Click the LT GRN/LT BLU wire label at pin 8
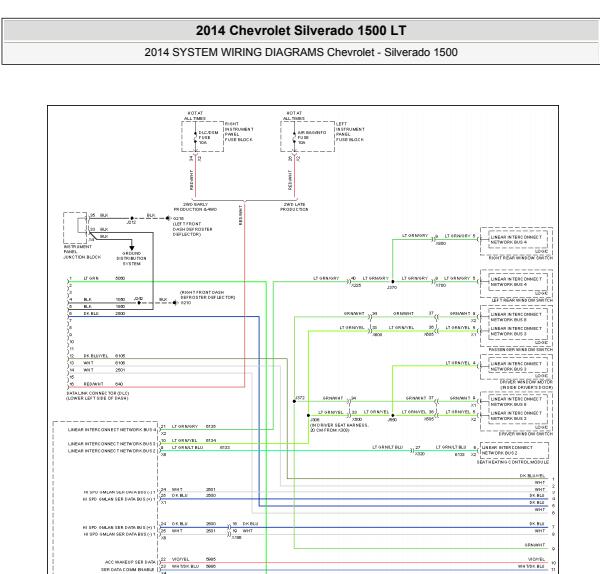Viewport: 600px width, 574px height. [187, 447]
